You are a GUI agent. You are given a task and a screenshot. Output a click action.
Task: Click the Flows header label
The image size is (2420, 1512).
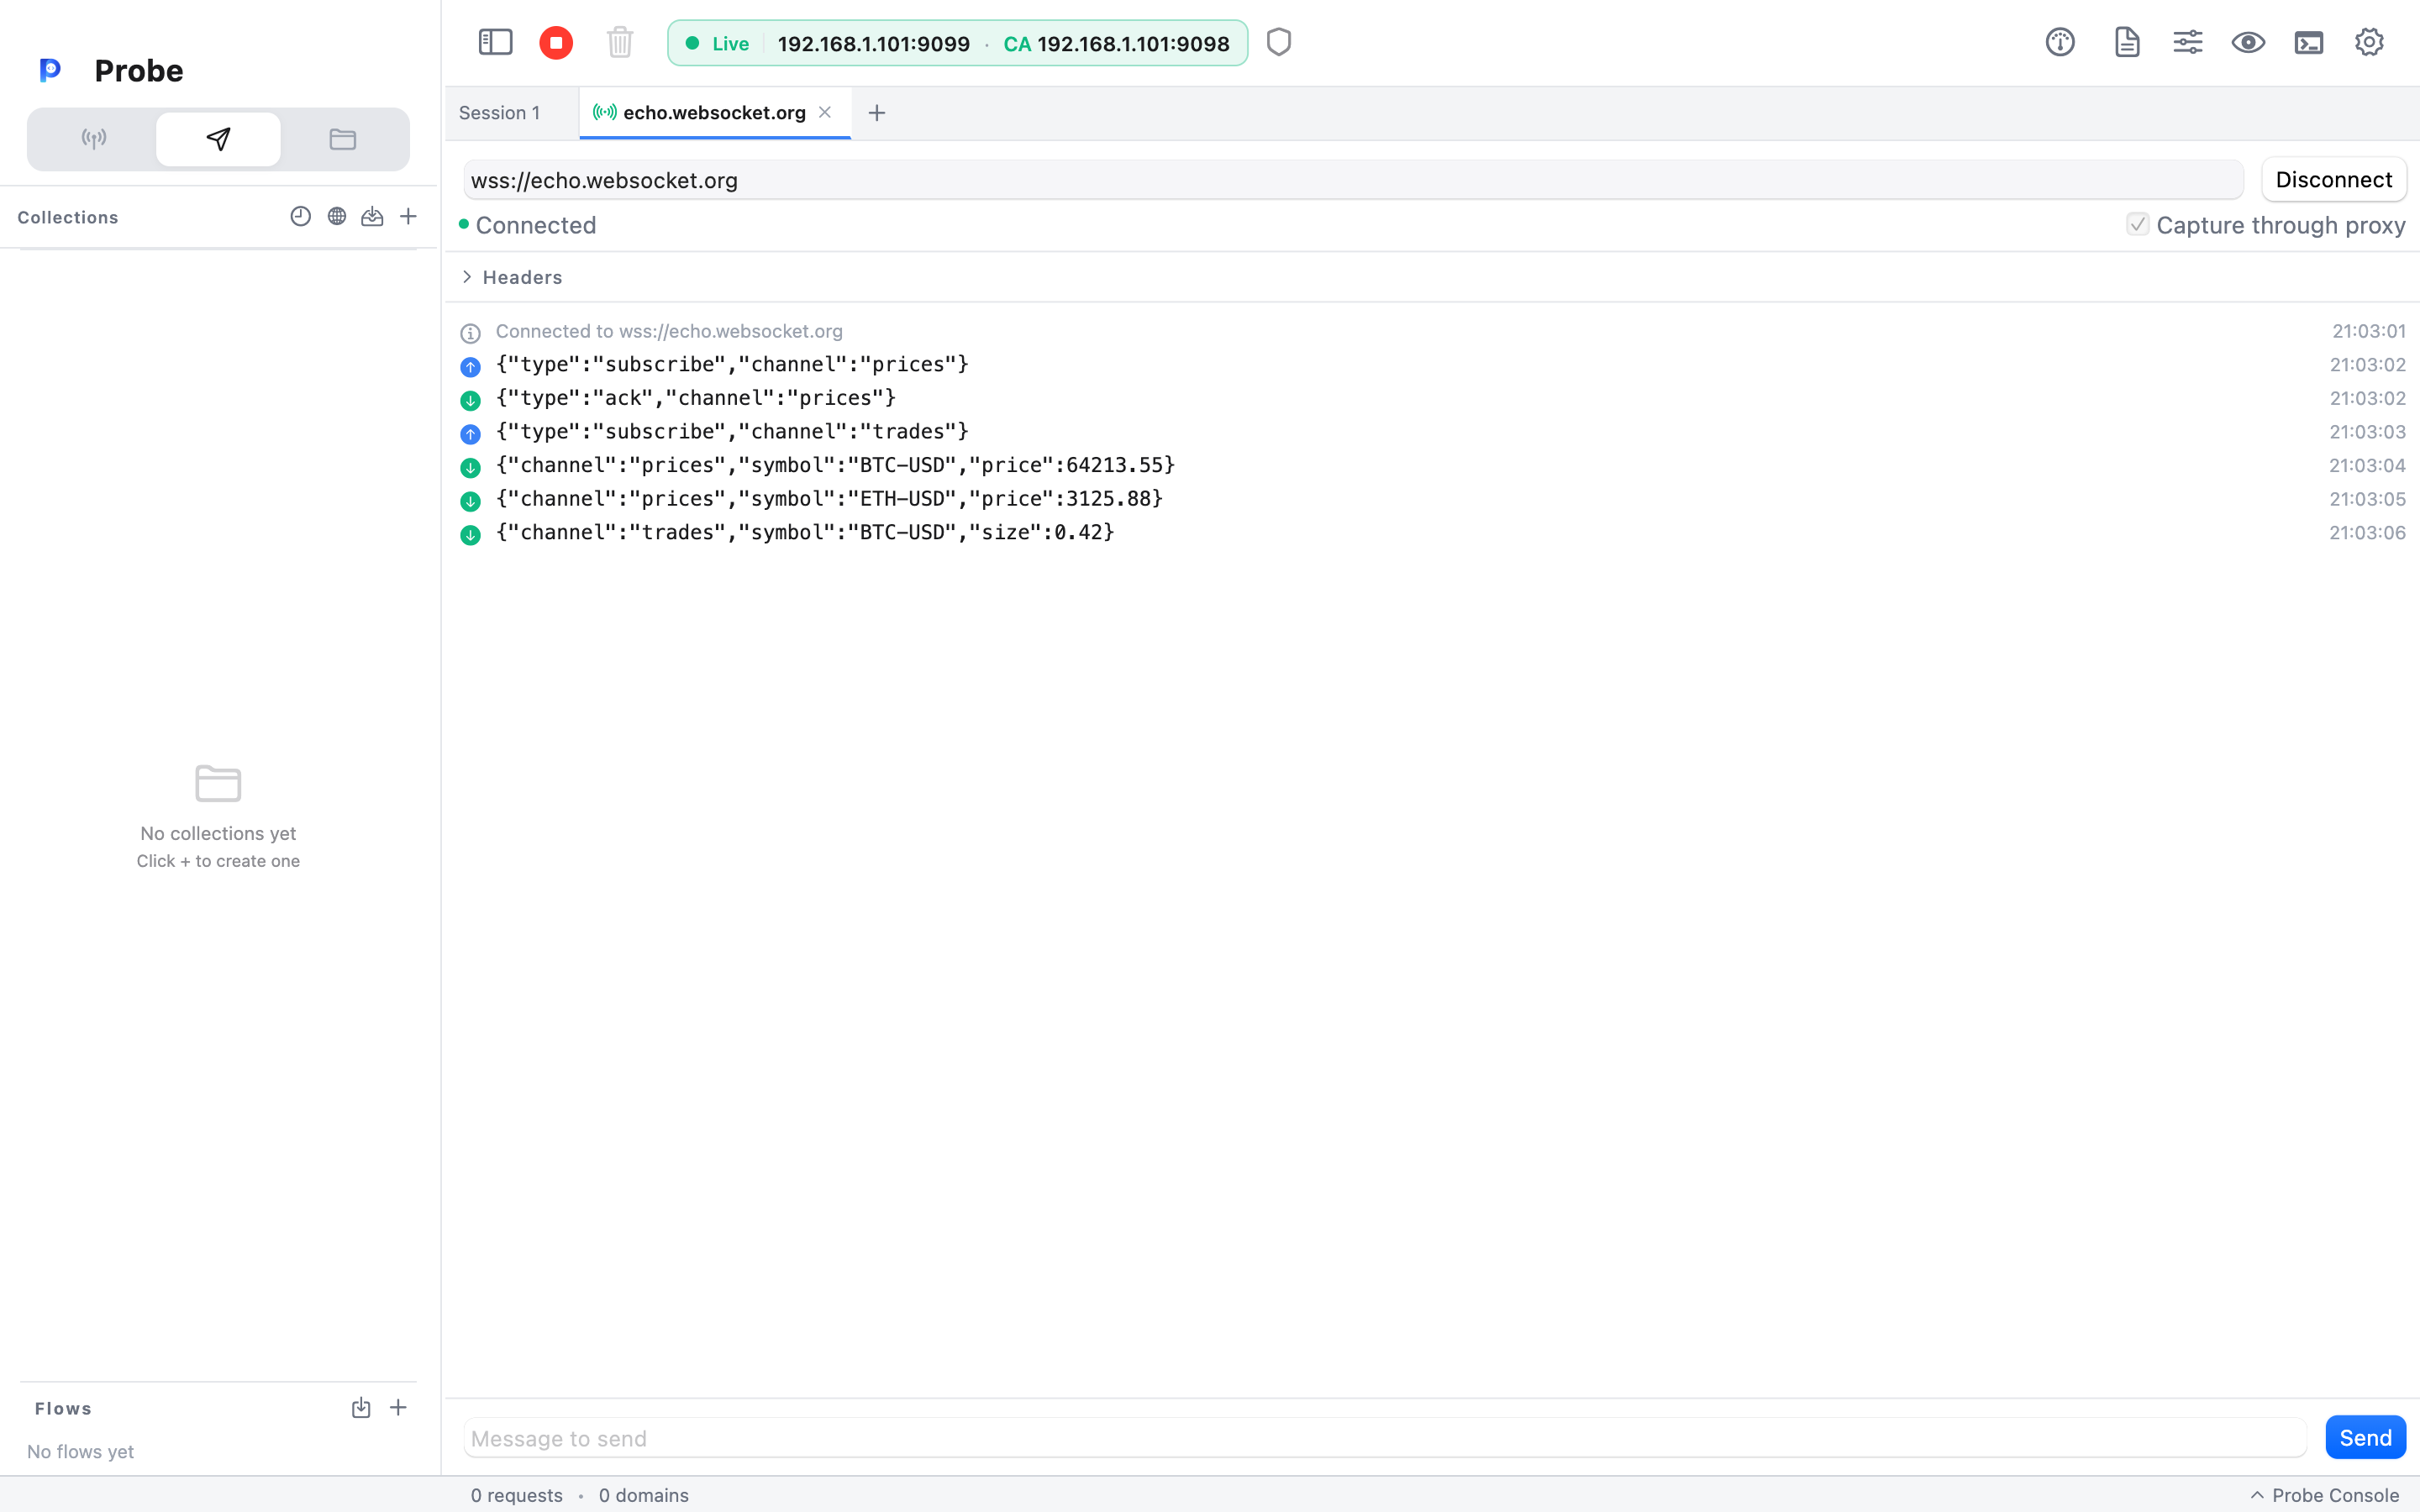(63, 1408)
